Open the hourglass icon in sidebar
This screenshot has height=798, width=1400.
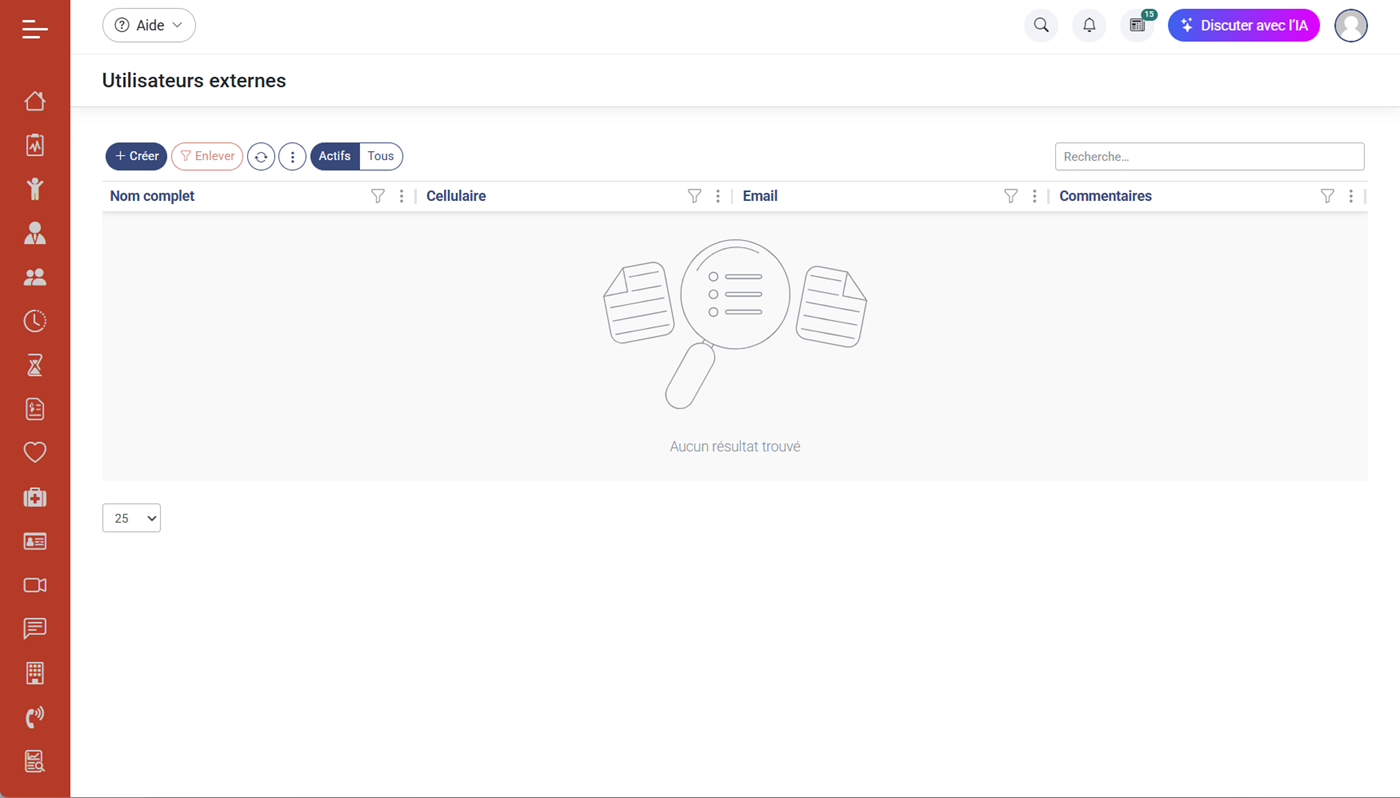[35, 365]
